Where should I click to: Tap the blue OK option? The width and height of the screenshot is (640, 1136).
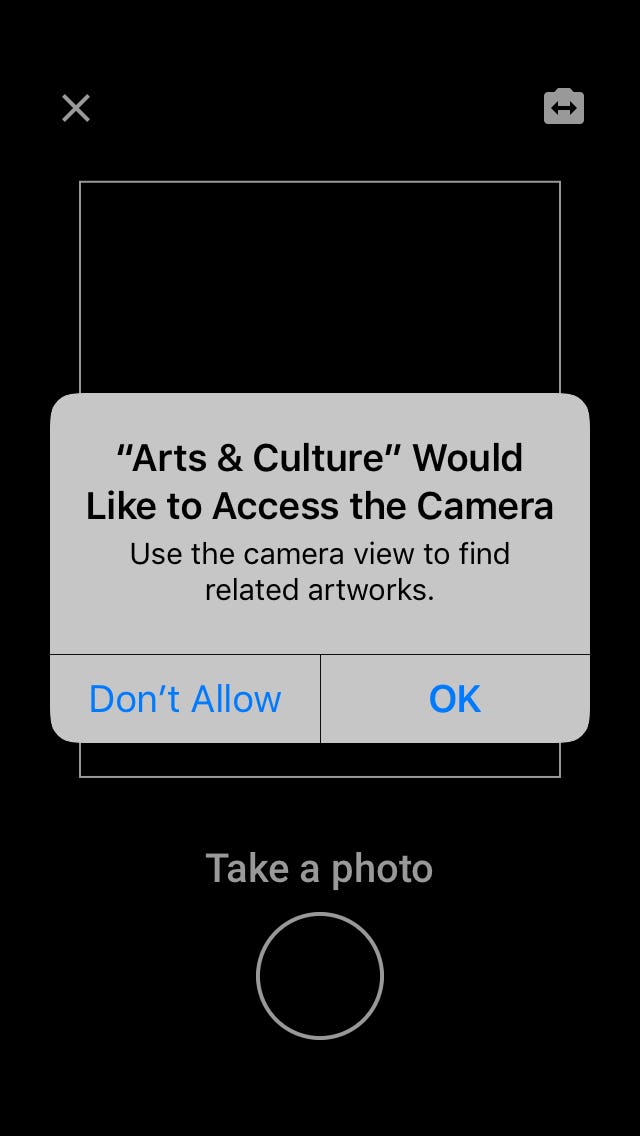pyautogui.click(x=455, y=698)
